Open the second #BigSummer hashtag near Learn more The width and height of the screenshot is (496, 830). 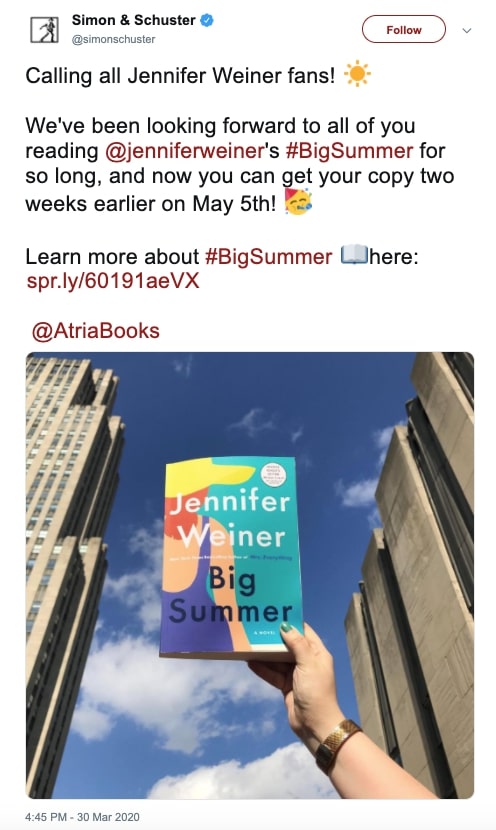(x=268, y=257)
